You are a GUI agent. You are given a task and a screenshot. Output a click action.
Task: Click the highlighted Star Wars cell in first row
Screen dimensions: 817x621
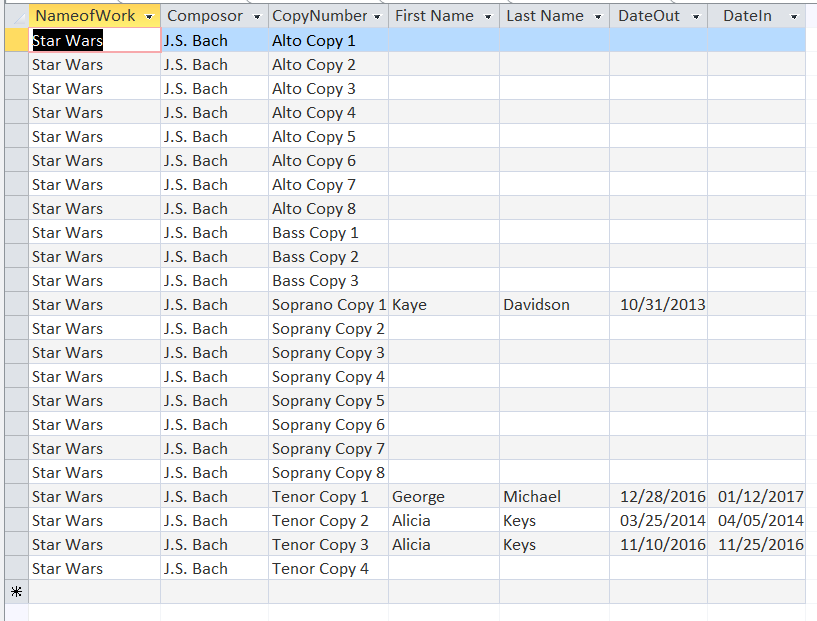[x=94, y=40]
